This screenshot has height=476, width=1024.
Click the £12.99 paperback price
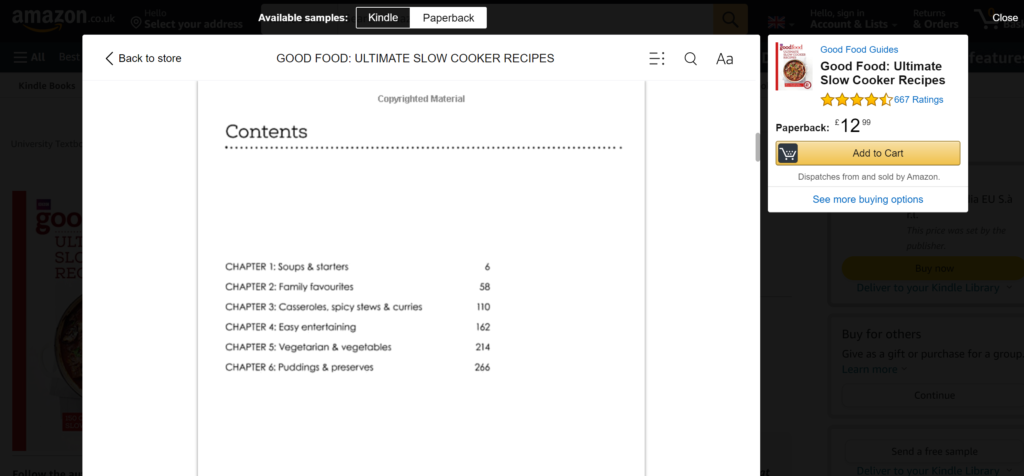(x=853, y=125)
